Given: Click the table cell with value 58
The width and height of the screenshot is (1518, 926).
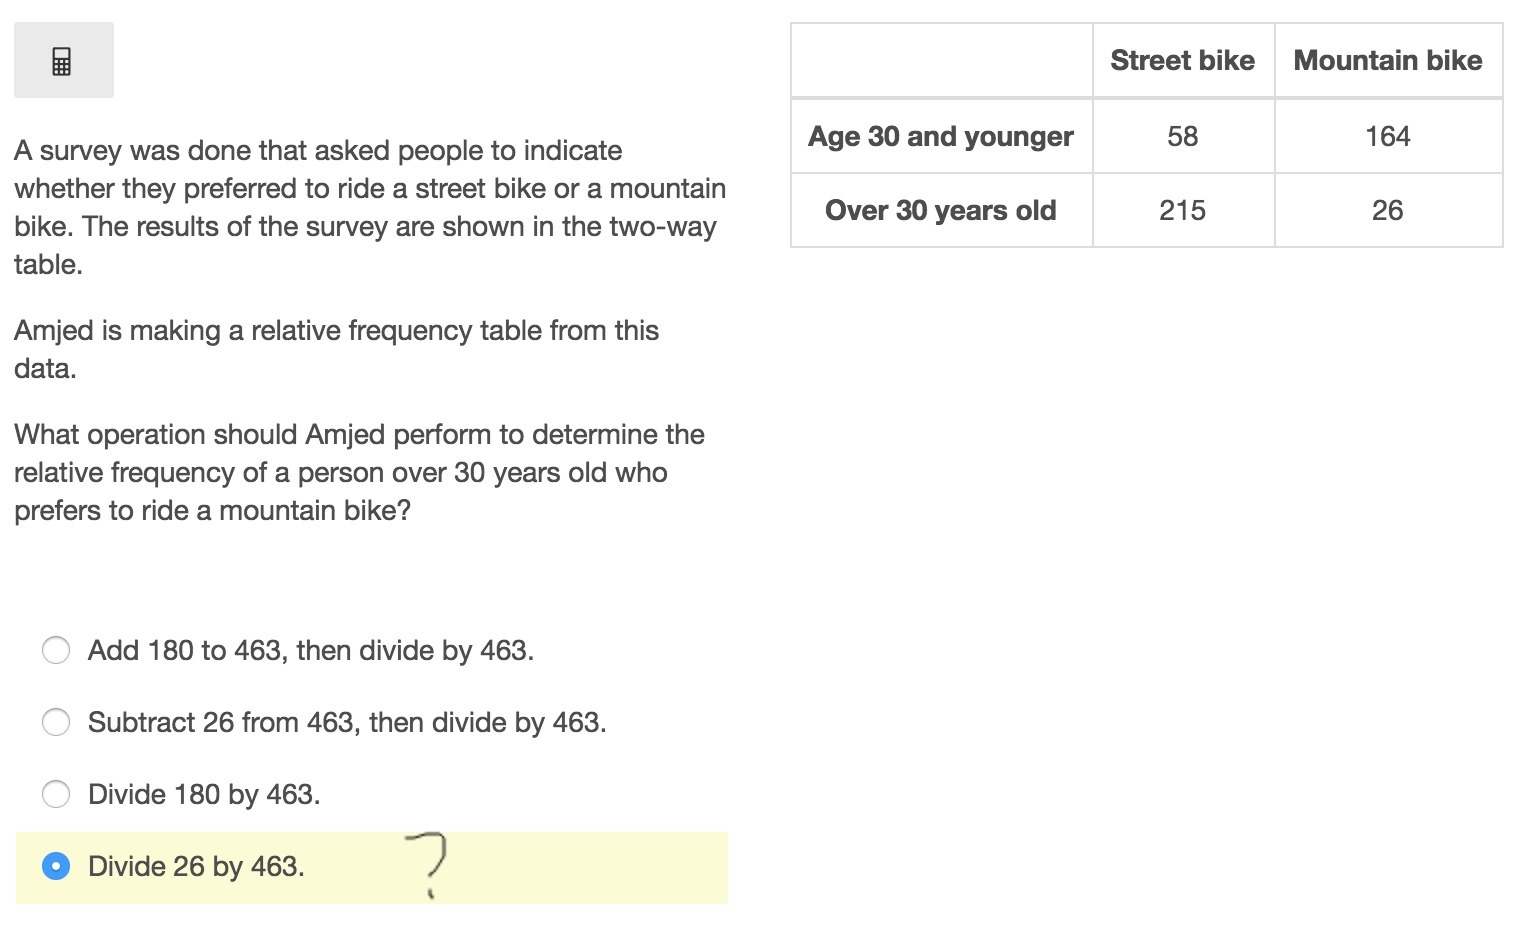Looking at the screenshot, I should (x=1183, y=136).
